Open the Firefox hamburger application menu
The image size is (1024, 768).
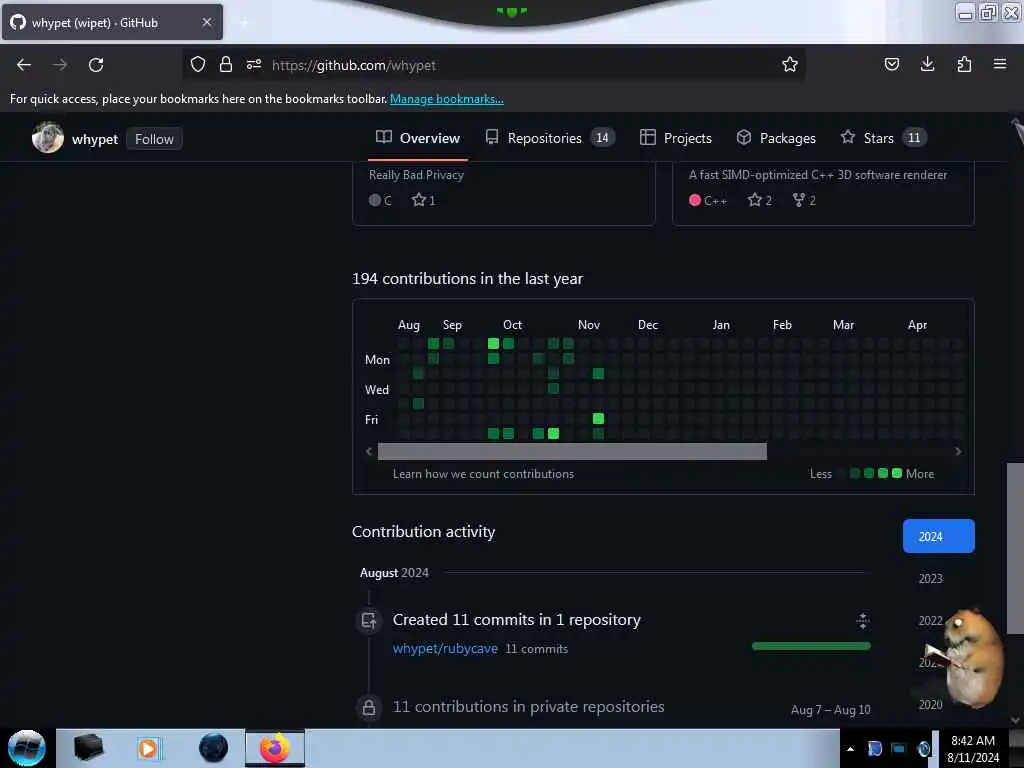pyautogui.click(x=1000, y=64)
